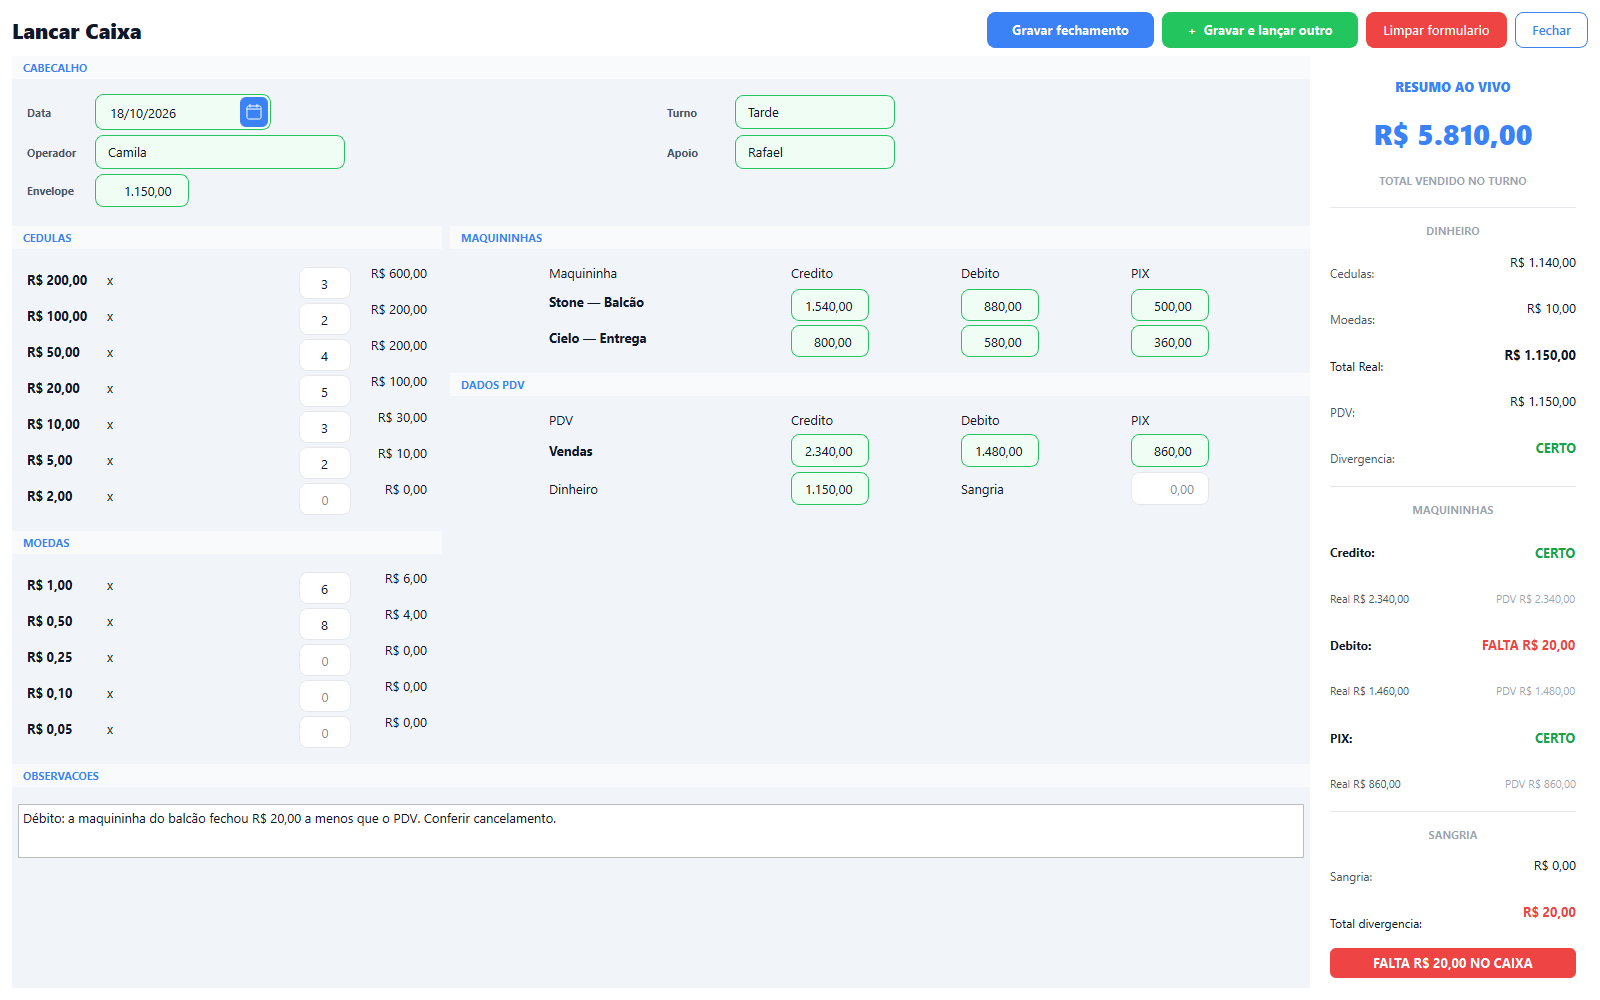The width and height of the screenshot is (1600, 1000).
Task: Select Stone Balcão PIX amount field
Action: pos(1170,306)
